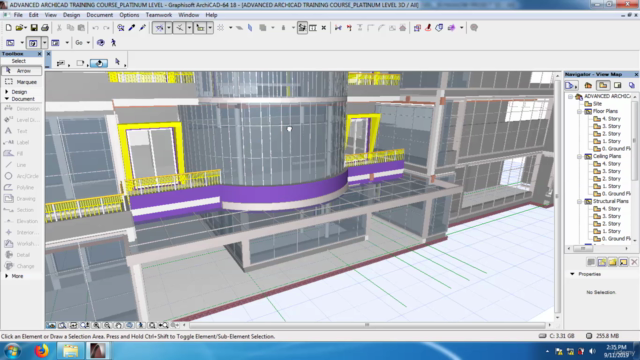The height and width of the screenshot is (360, 640).
Task: Open the Teamwork menu
Action: [x=159, y=15]
